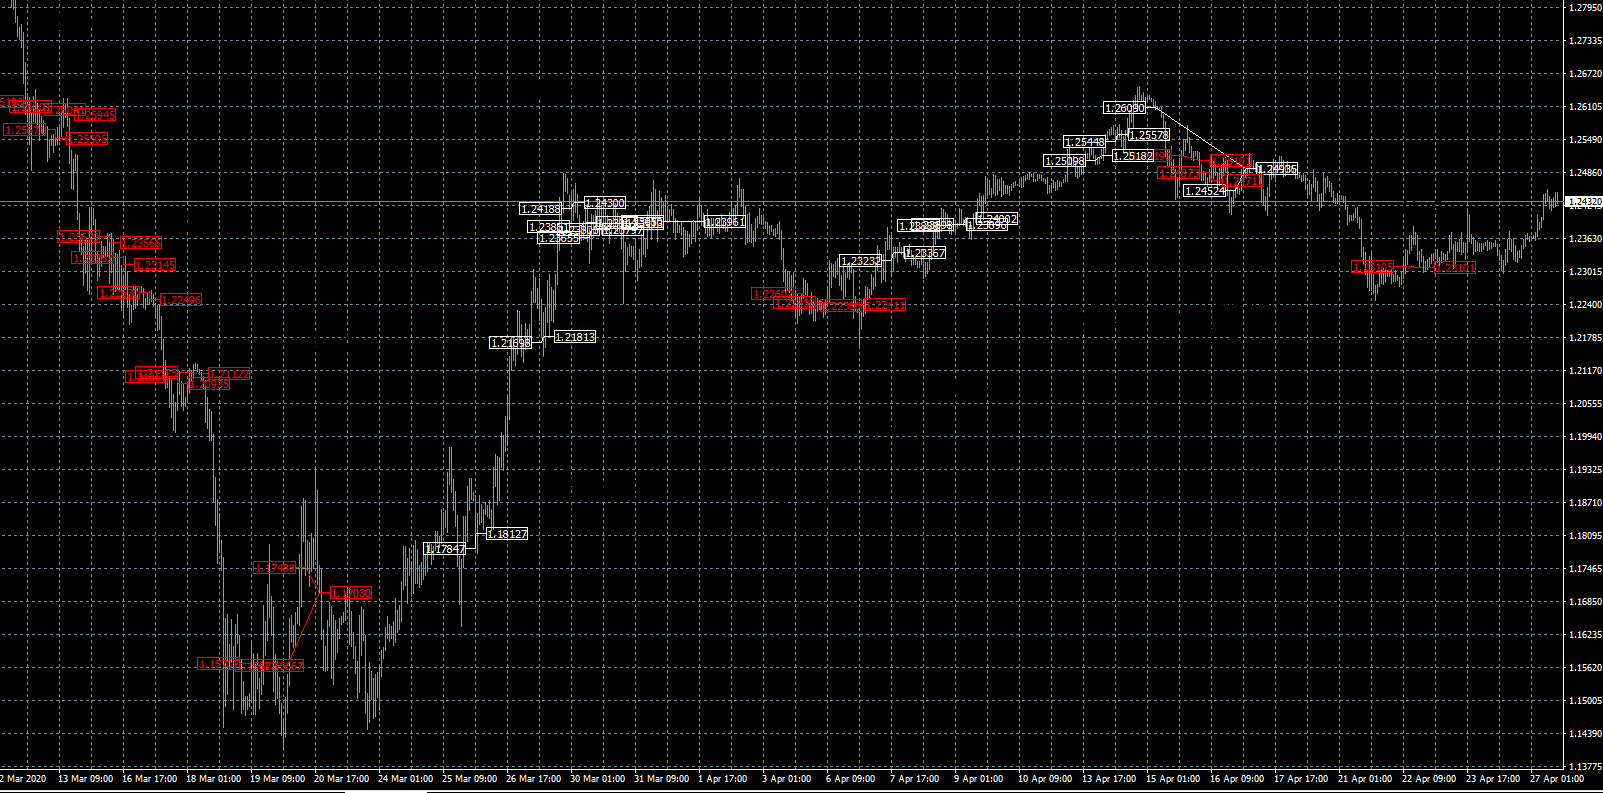1603x793 pixels.
Task: Click 1.20555 on the price scale
Action: point(1585,404)
